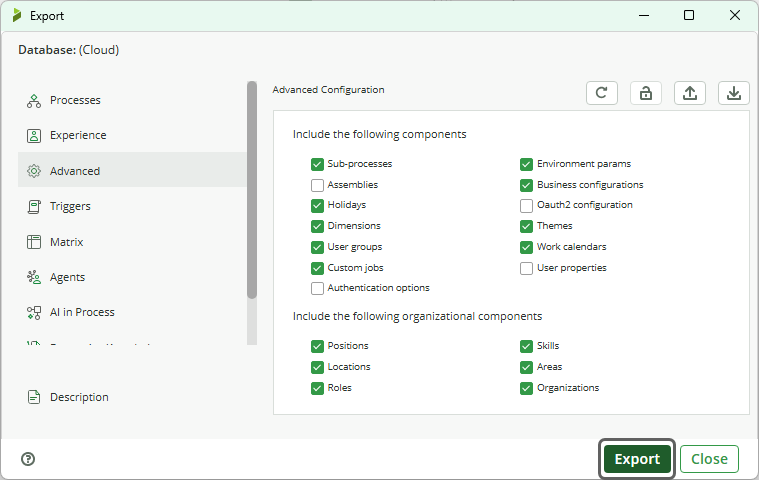The image size is (759, 480).
Task: Click the AI in Process icon
Action: tap(34, 313)
